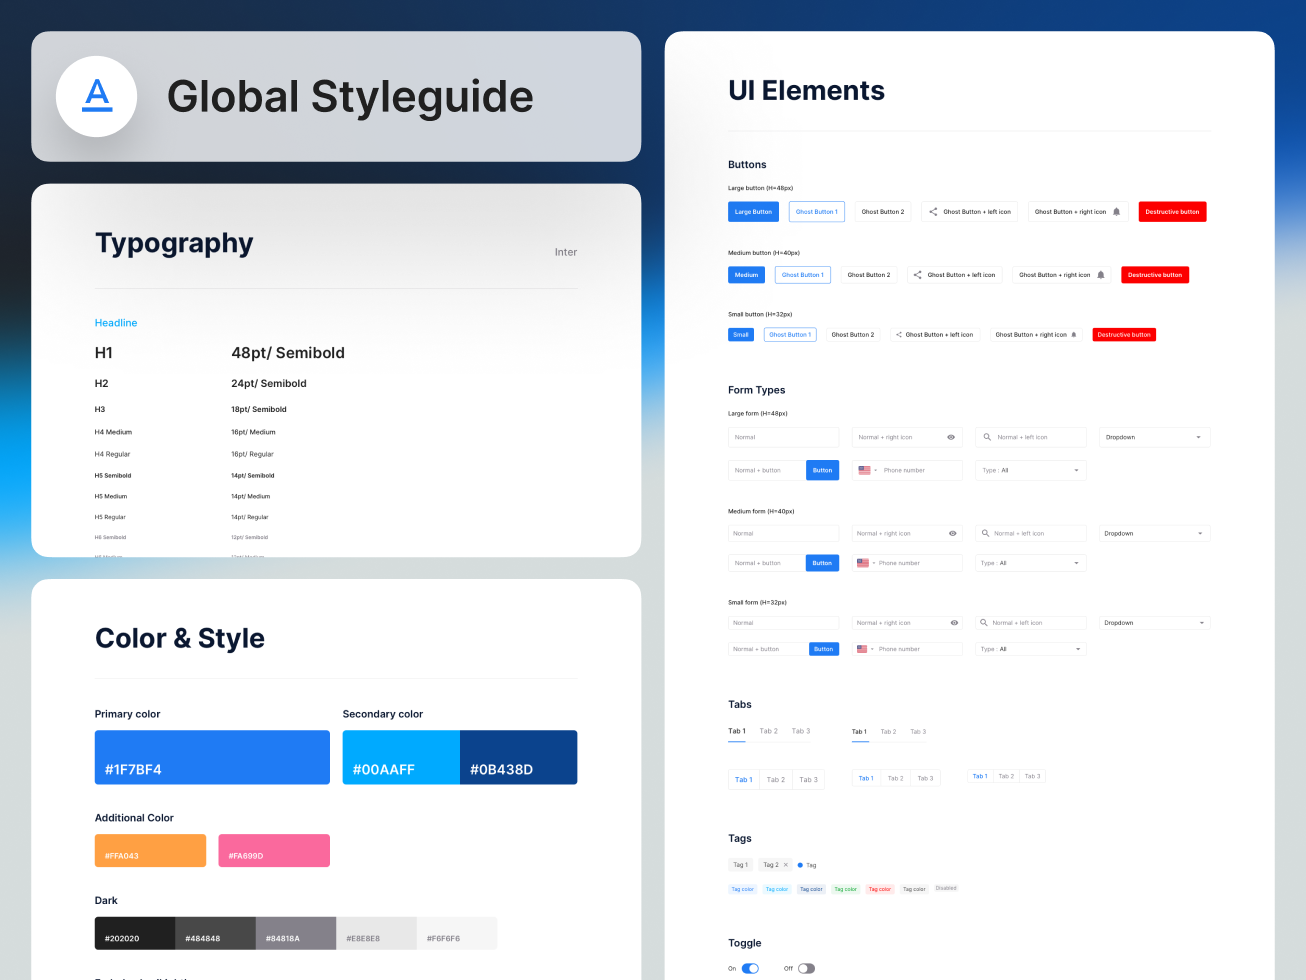Select the #1F7BF4 primary color swatch
The height and width of the screenshot is (980, 1306).
211,757
